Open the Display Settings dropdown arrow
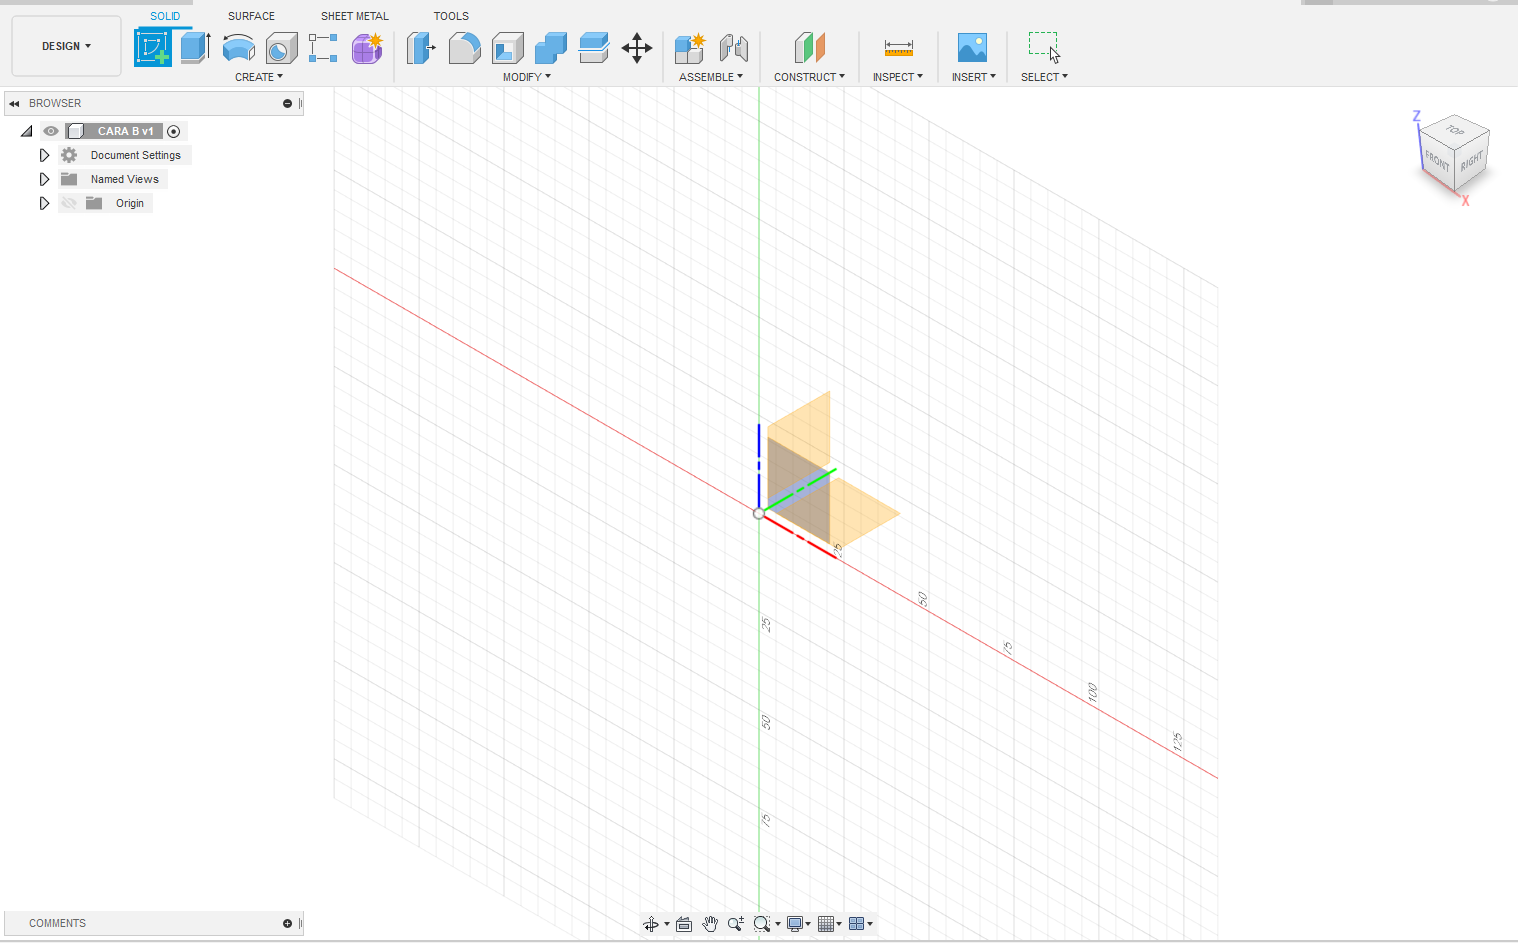The height and width of the screenshot is (943, 1518). coord(808,924)
